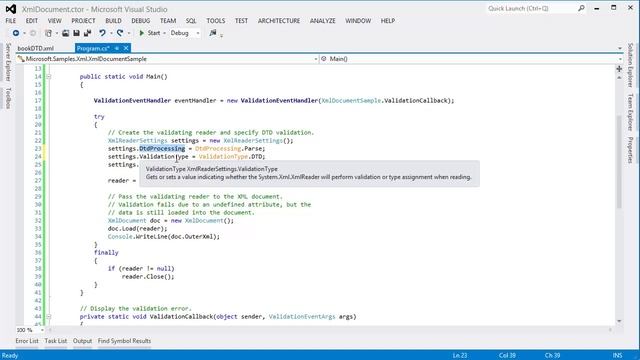Open the Start button dropdown arrow
Image resolution: width=640 pixels, height=360 pixels.
pyautogui.click(x=164, y=33)
